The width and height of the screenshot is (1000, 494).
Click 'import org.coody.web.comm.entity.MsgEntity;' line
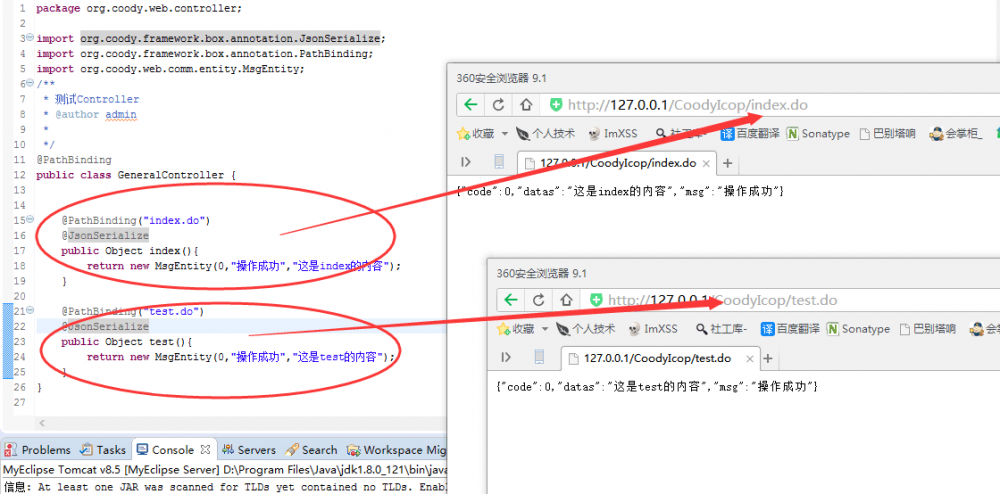[x=170, y=69]
